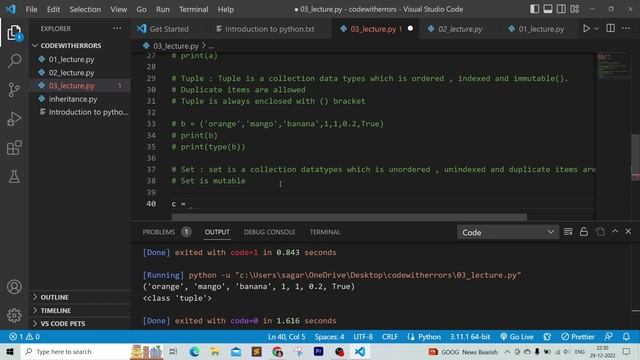Open the run button dropdown arrow
This screenshot has height=360, width=640.
pos(596,29)
